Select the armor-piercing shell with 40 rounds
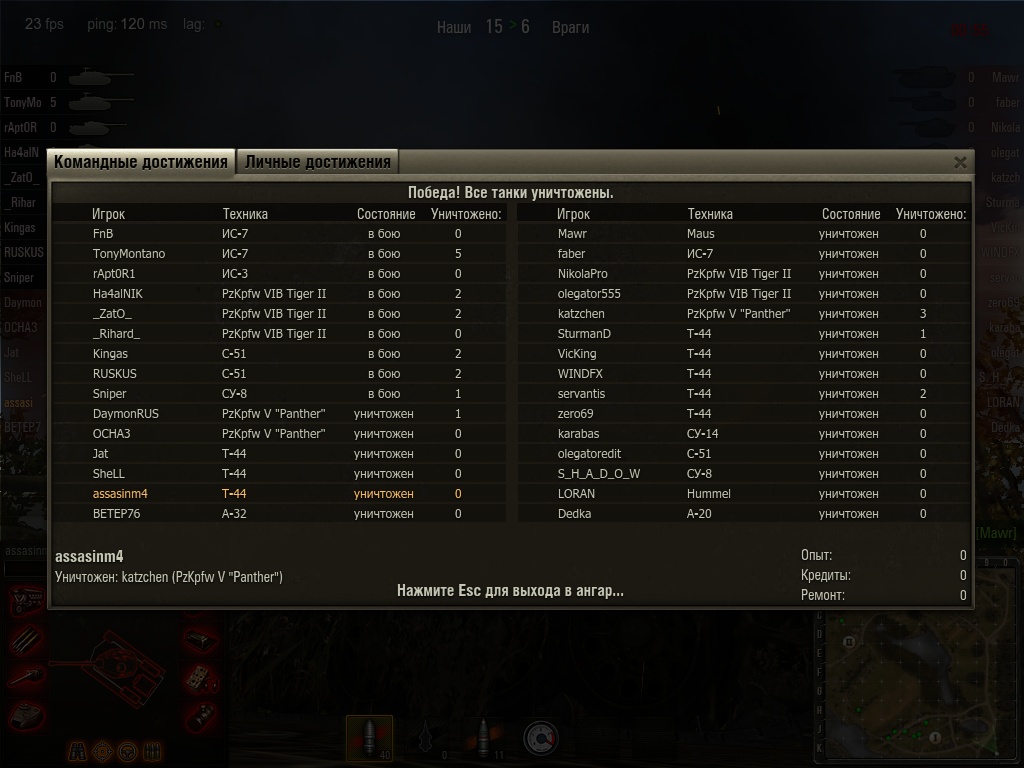Image resolution: width=1024 pixels, height=768 pixels. coord(369,739)
